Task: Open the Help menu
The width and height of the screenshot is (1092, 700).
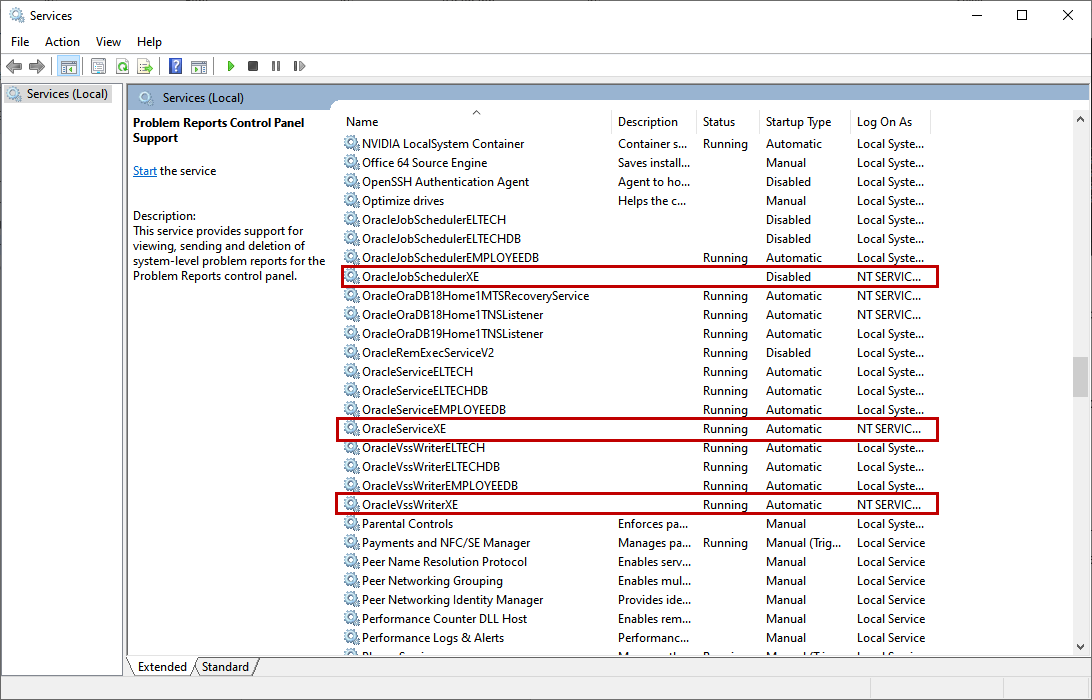Action: pyautogui.click(x=149, y=42)
